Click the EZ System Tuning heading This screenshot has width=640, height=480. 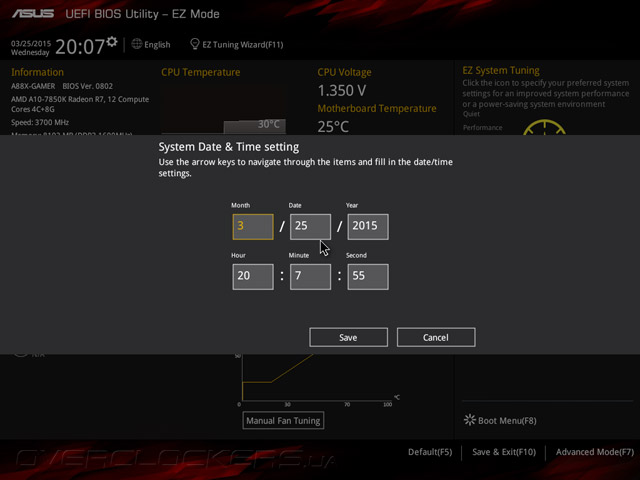click(501, 70)
